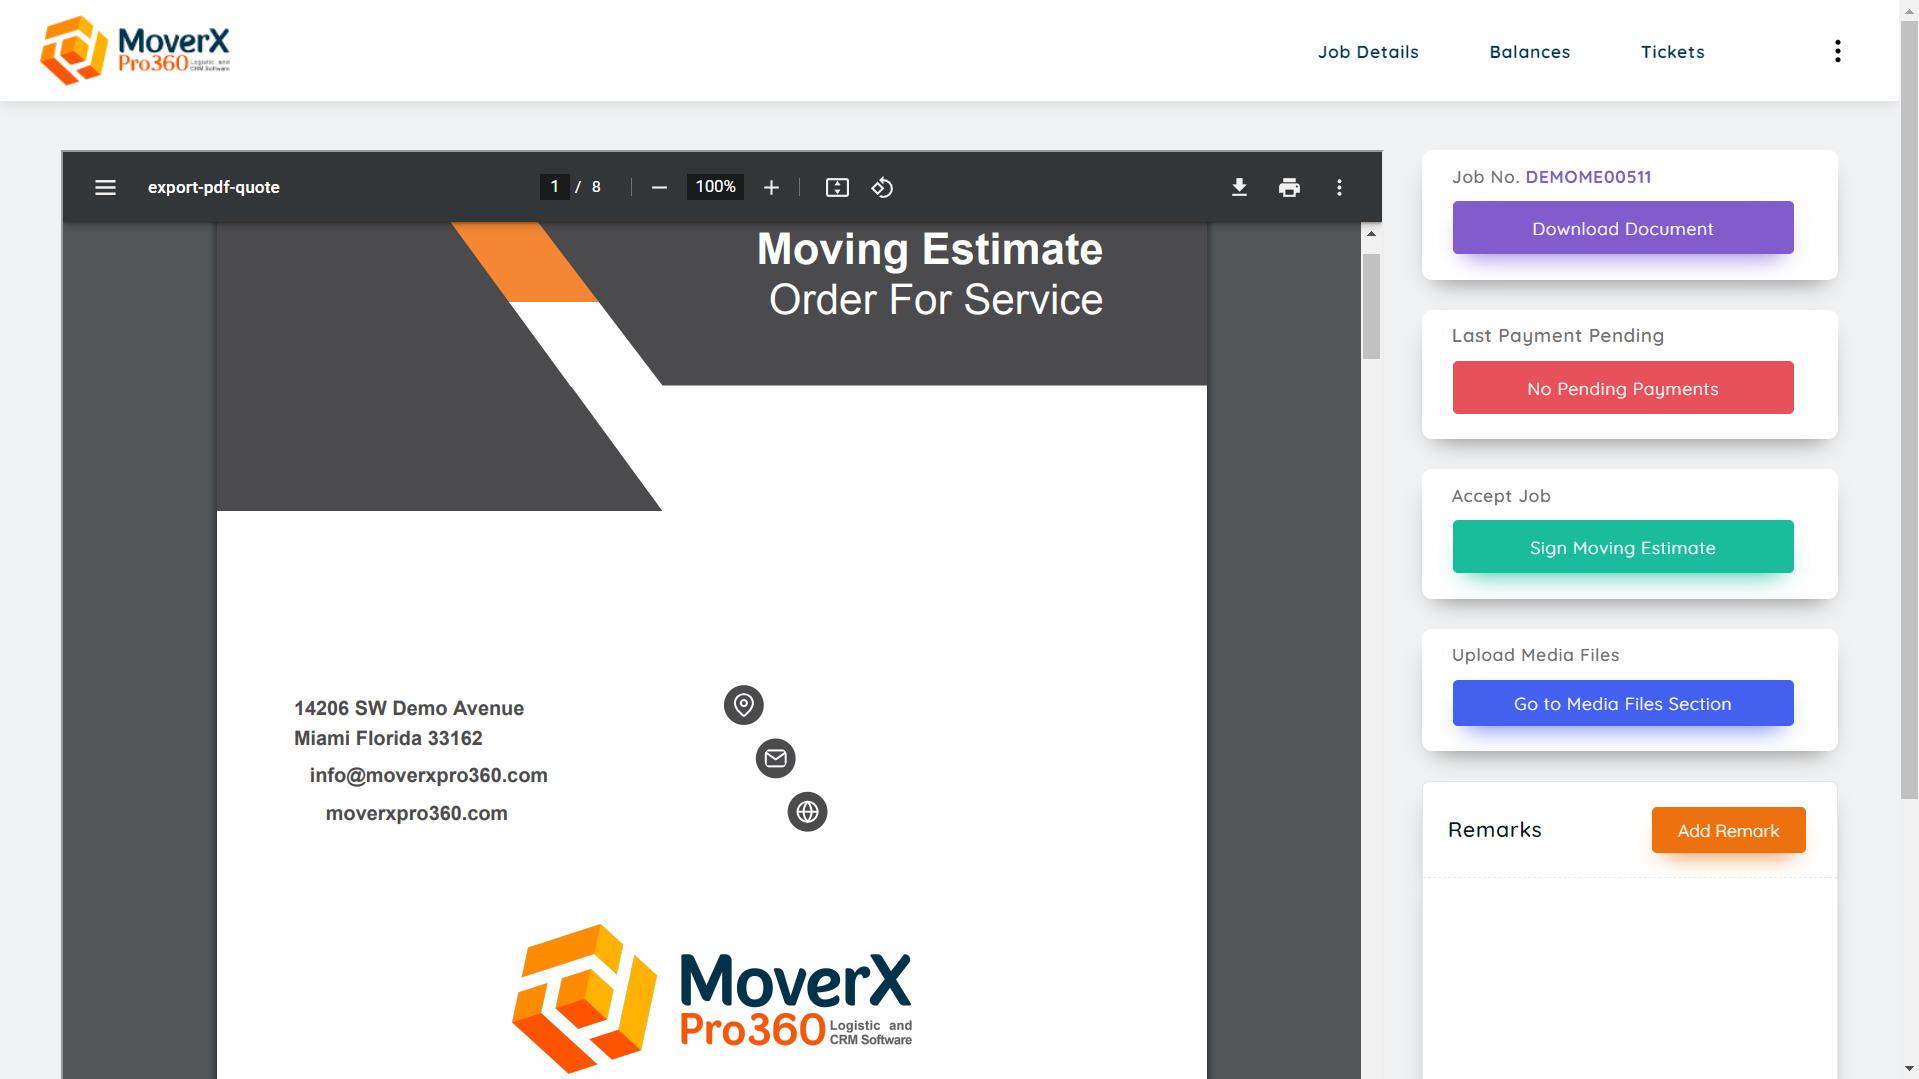This screenshot has height=1079, width=1919.
Task: Switch to the Balances section
Action: 1529,51
